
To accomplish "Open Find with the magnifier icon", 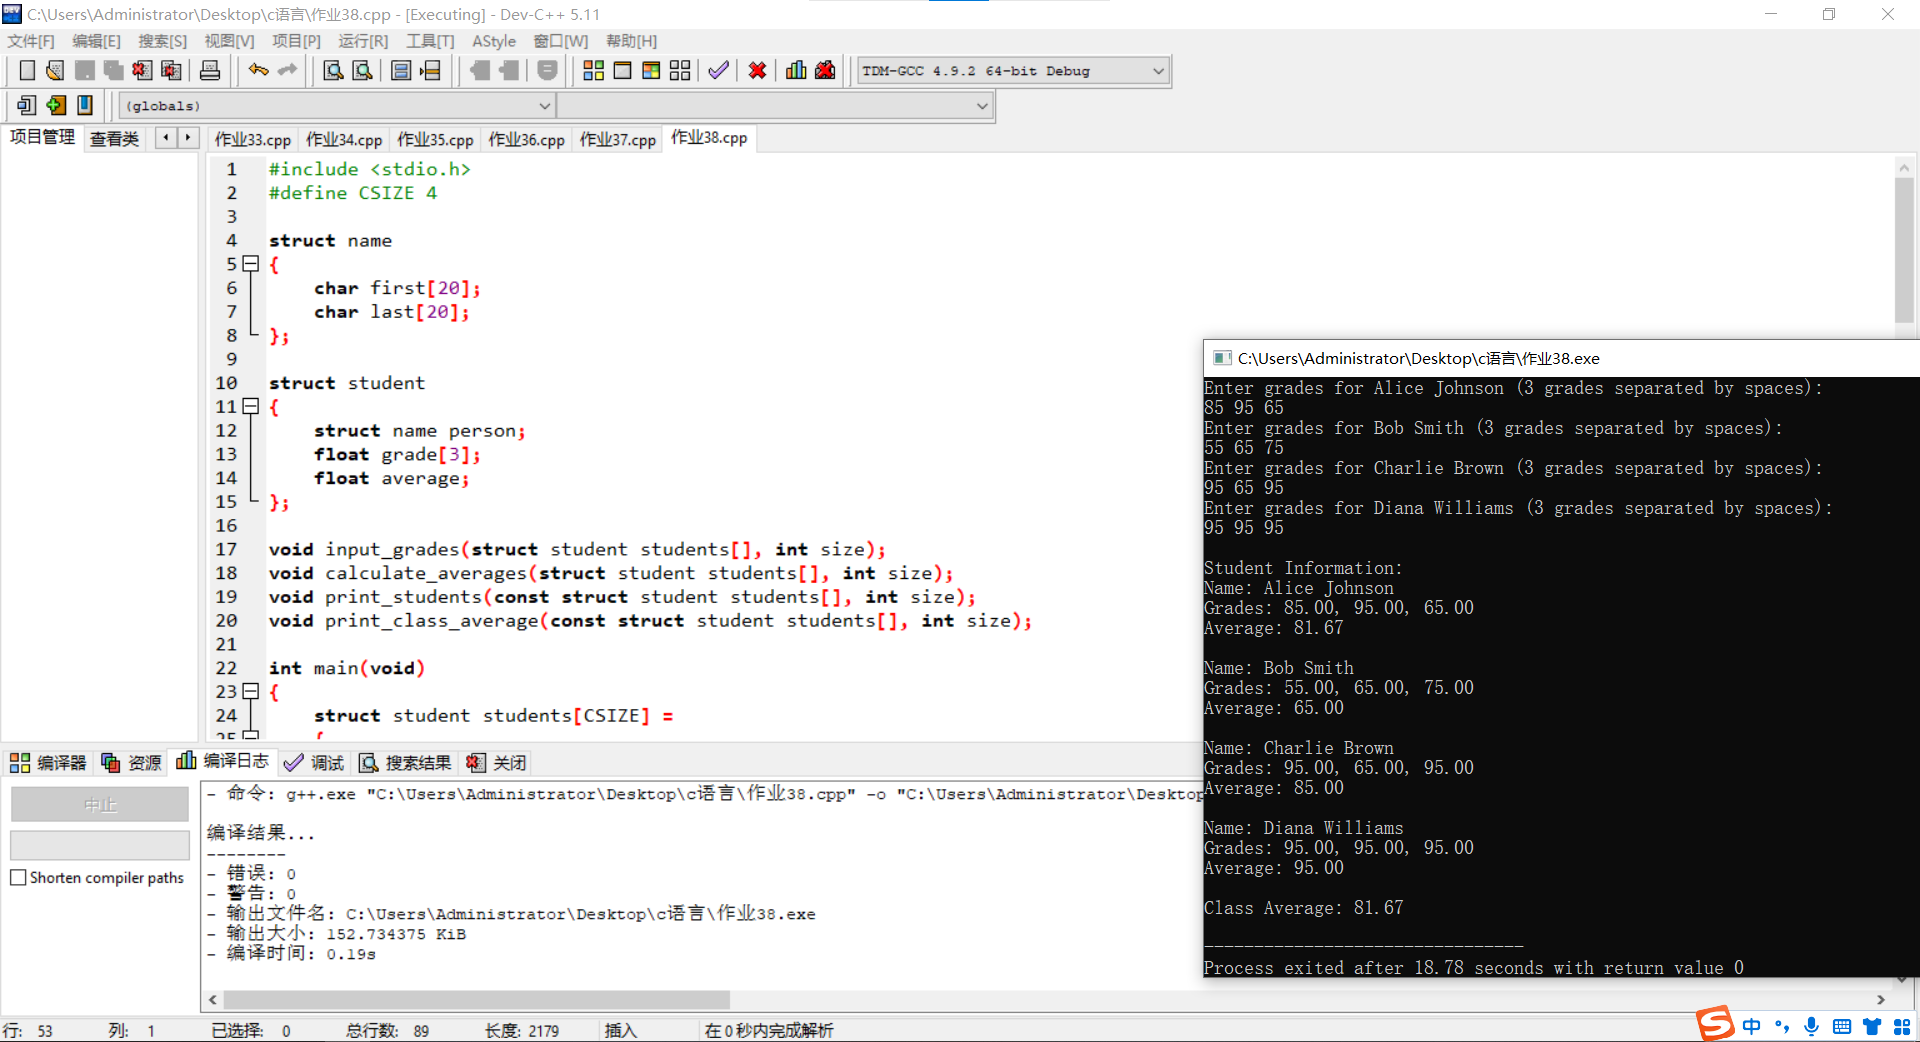I will (333, 71).
